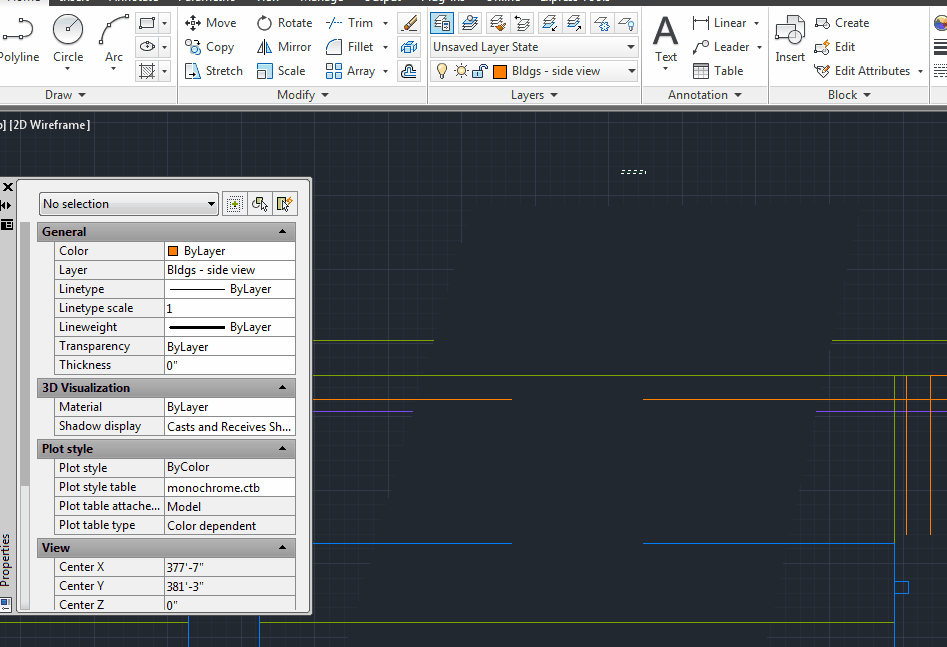Click the Quick Select icon in Properties

[286, 204]
